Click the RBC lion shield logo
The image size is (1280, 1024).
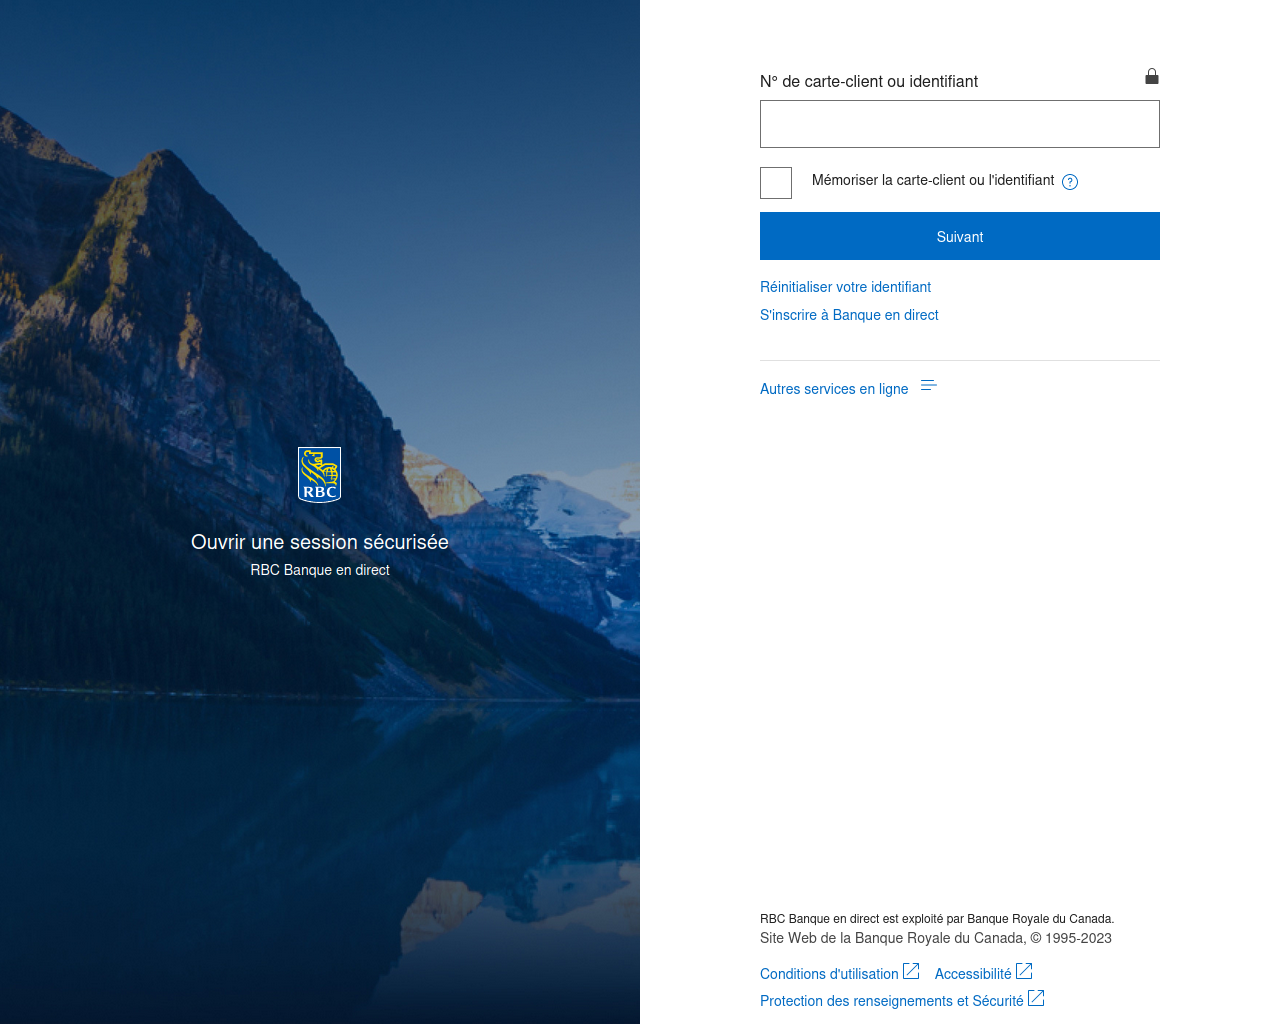320,474
